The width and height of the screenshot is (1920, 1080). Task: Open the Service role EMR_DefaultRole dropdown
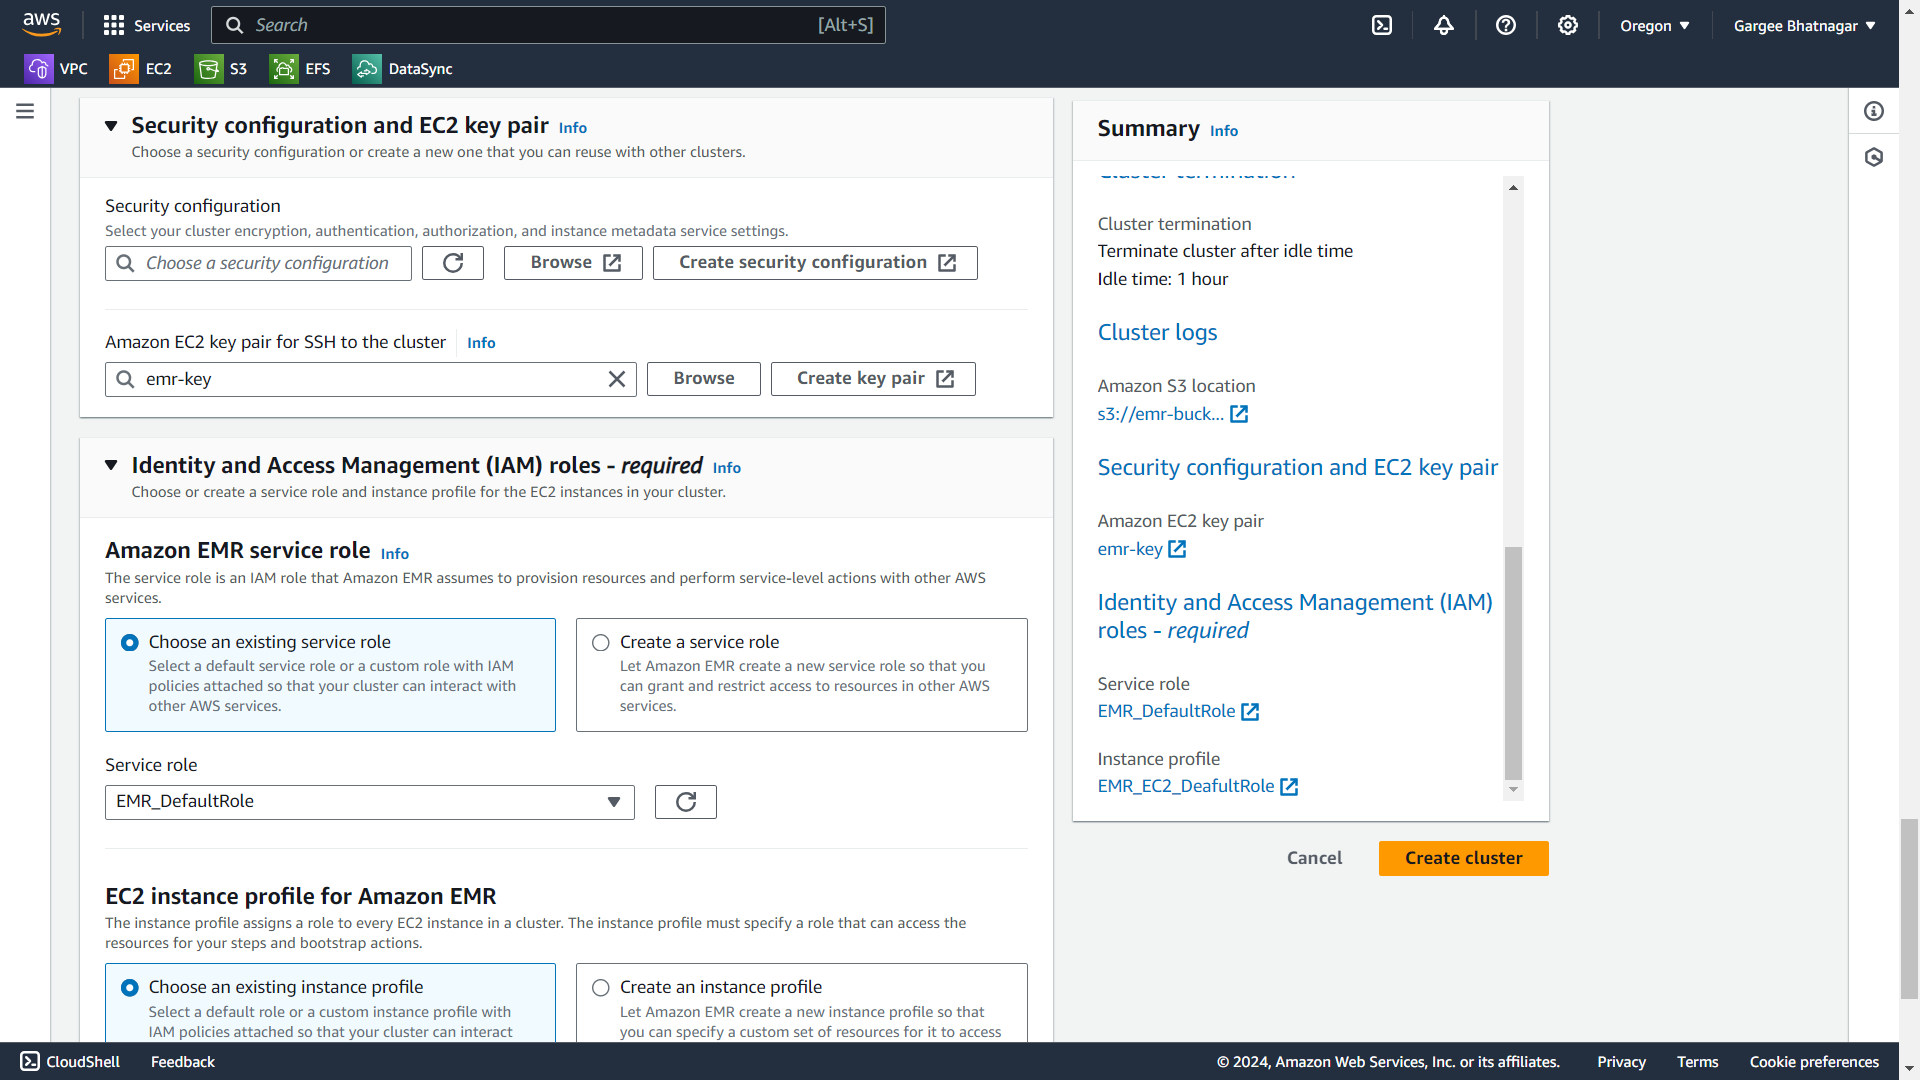point(369,802)
